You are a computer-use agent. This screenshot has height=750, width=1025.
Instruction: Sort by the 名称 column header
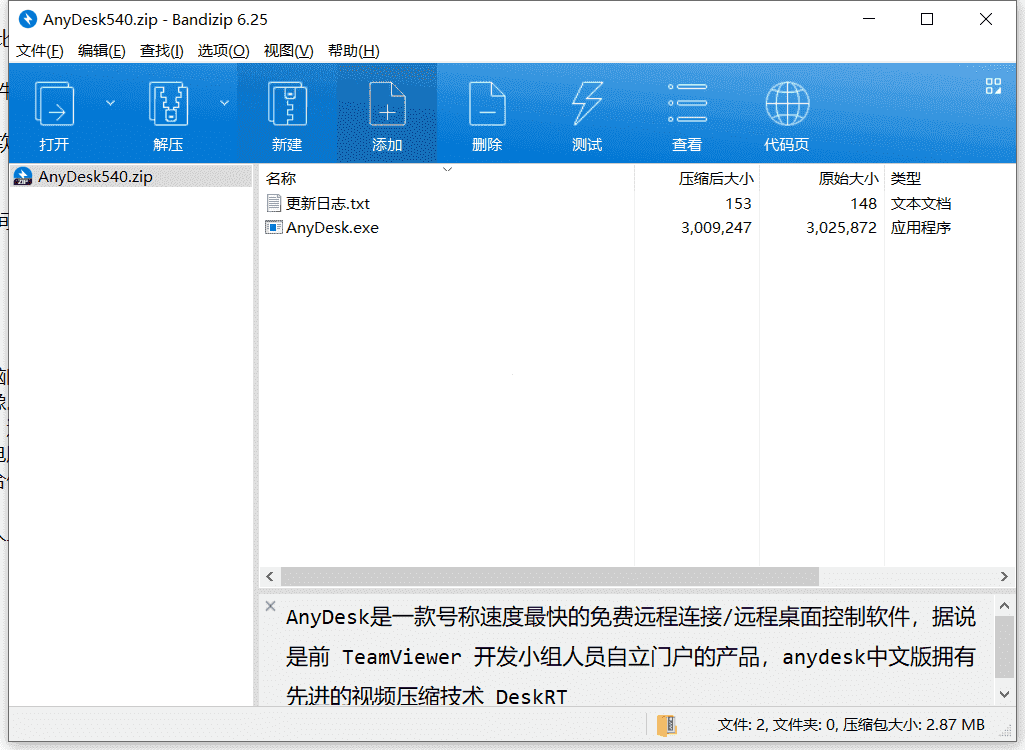447,179
